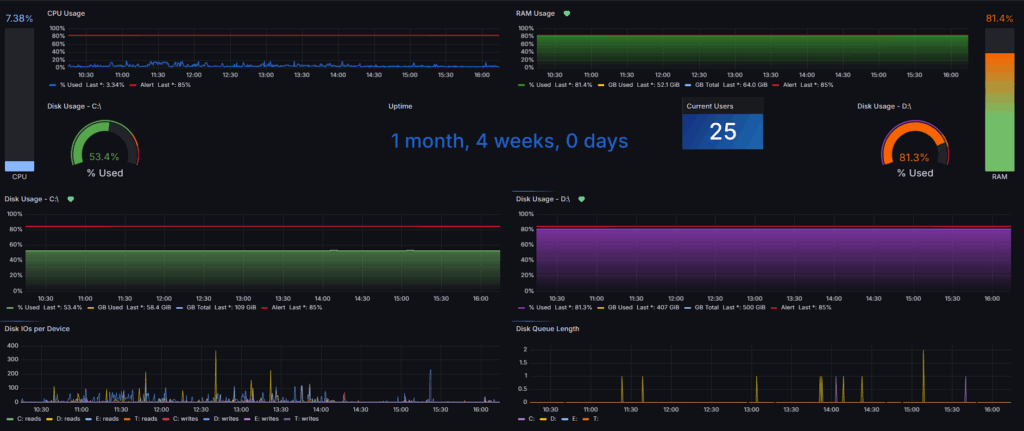Click the heart status icon on Disk Usage C:\ graph
1024x431 pixels.
tap(71, 199)
